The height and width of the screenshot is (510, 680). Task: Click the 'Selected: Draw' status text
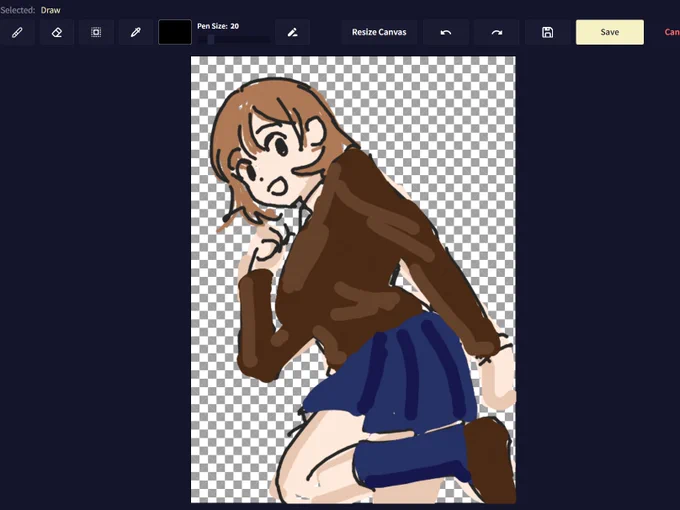pyautogui.click(x=30, y=10)
